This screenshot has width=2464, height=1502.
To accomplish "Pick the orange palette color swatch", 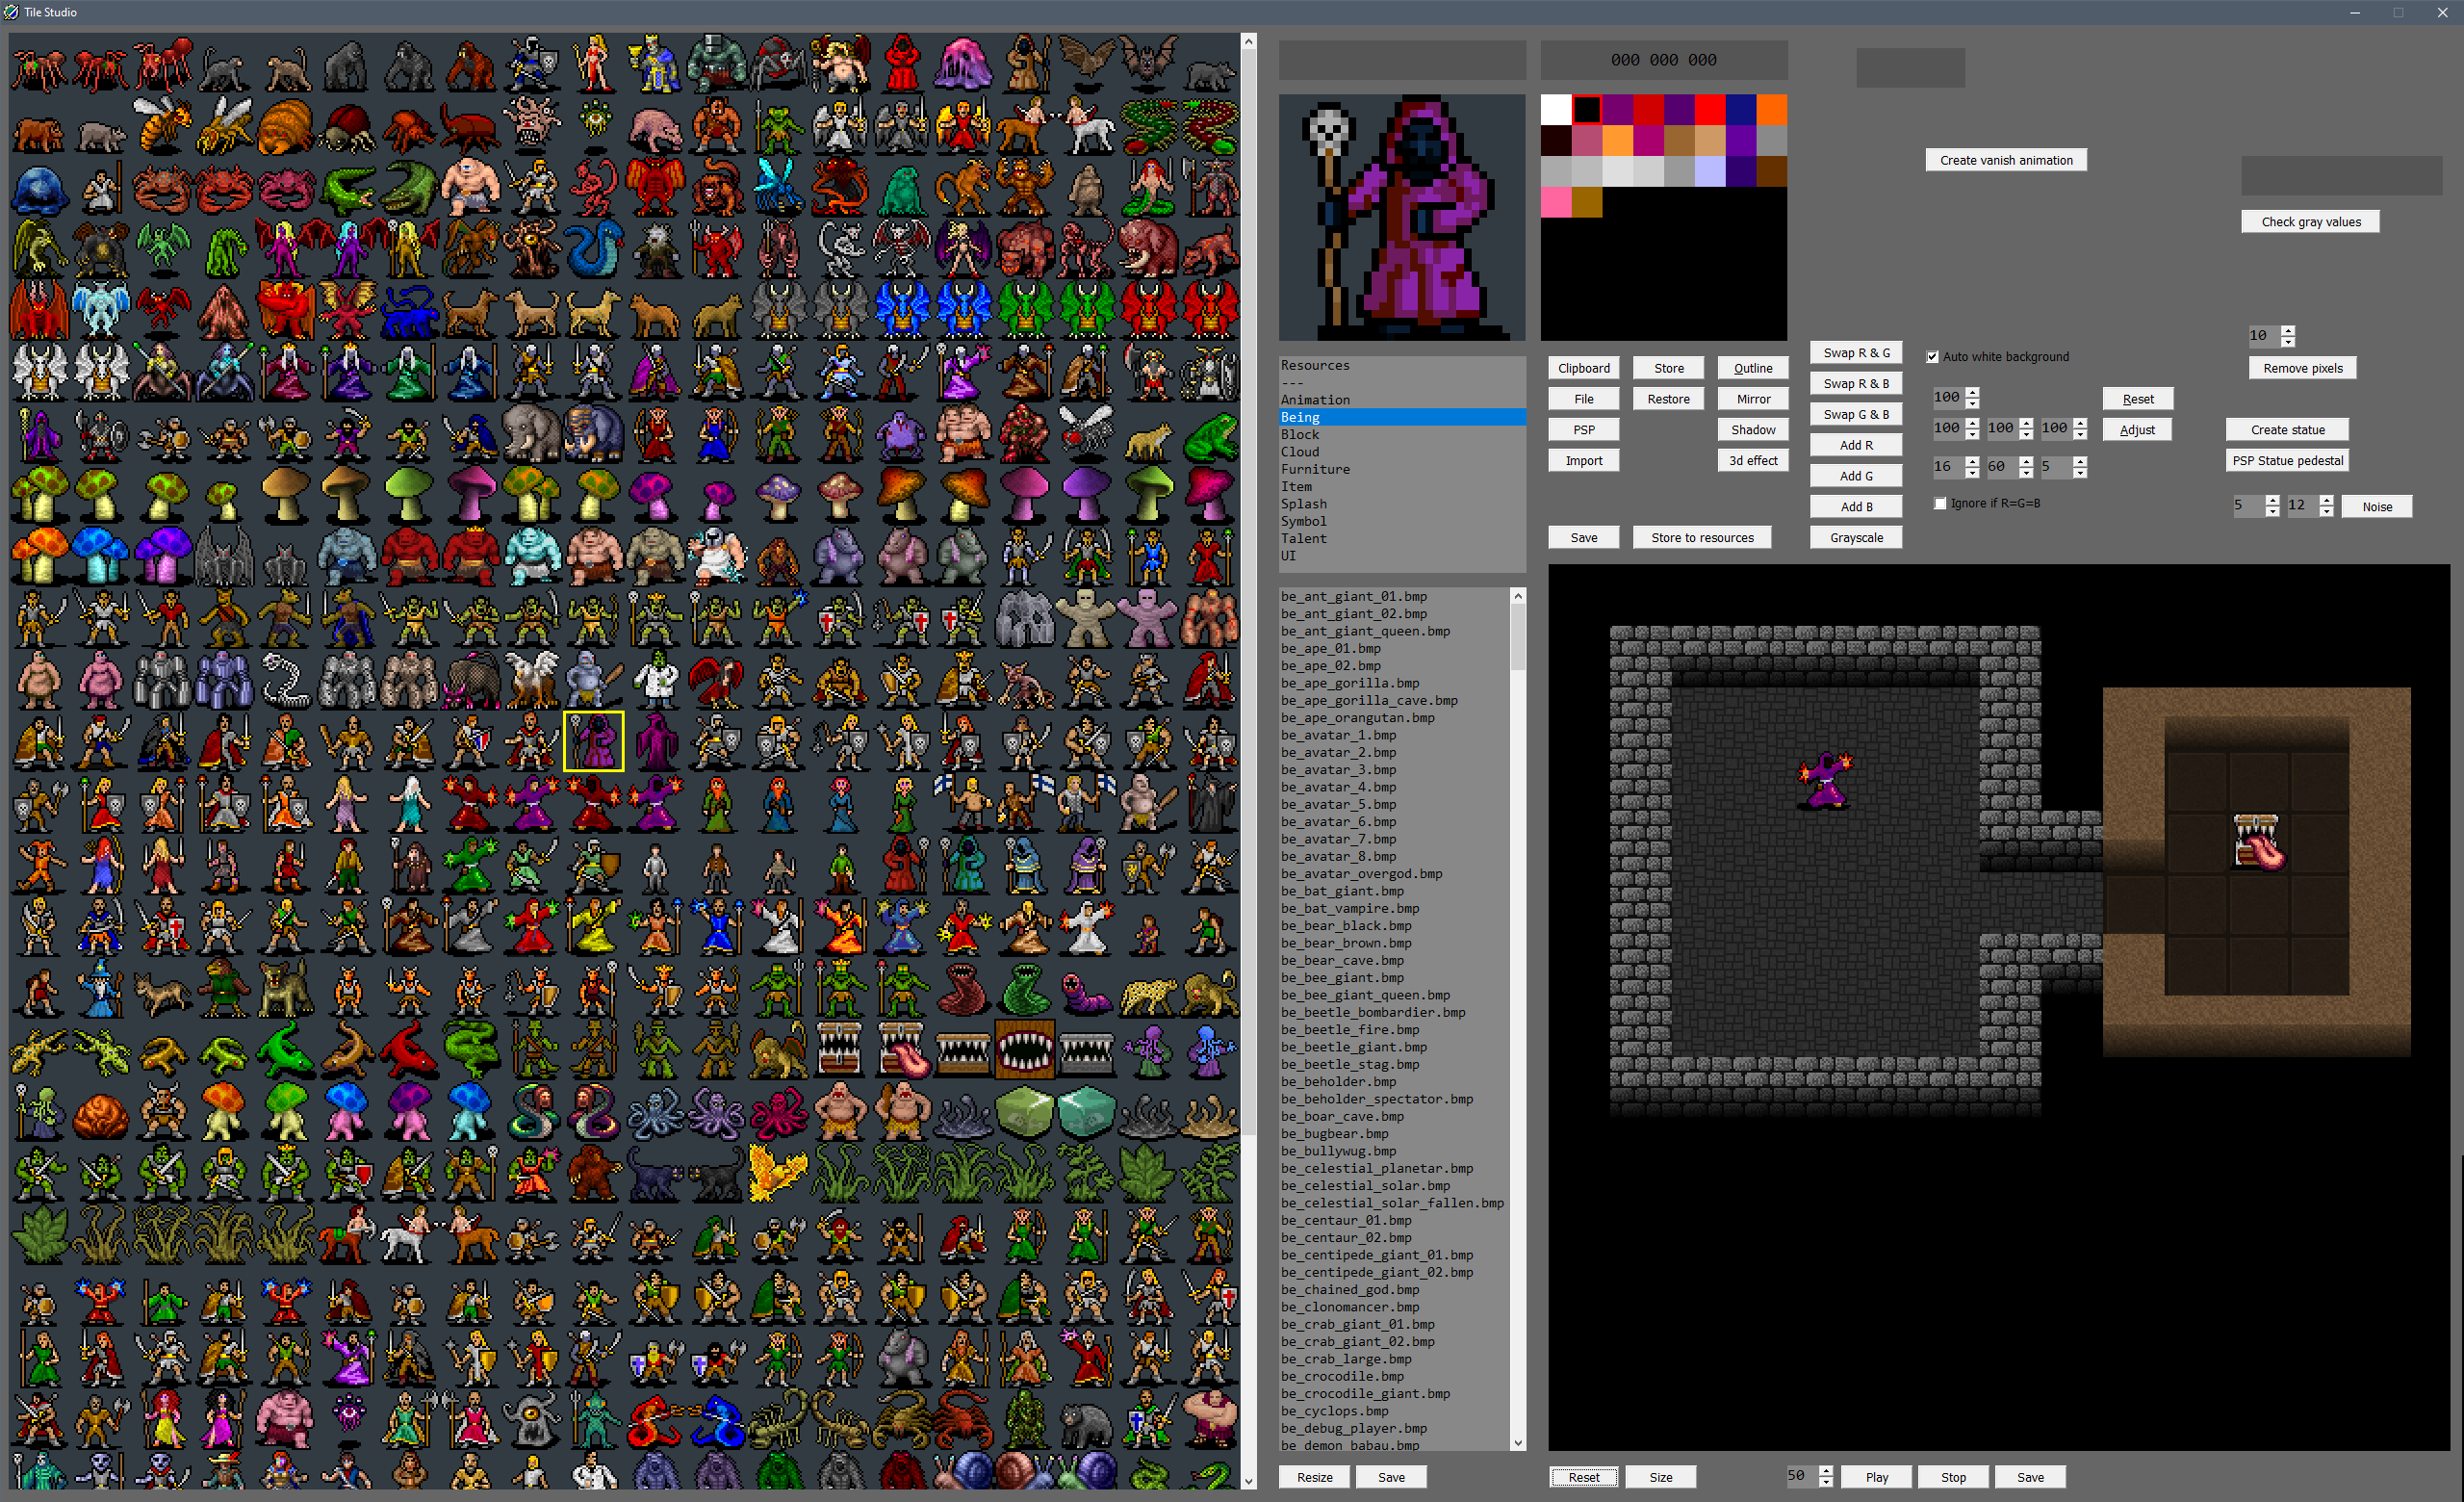I will (x=1771, y=109).
